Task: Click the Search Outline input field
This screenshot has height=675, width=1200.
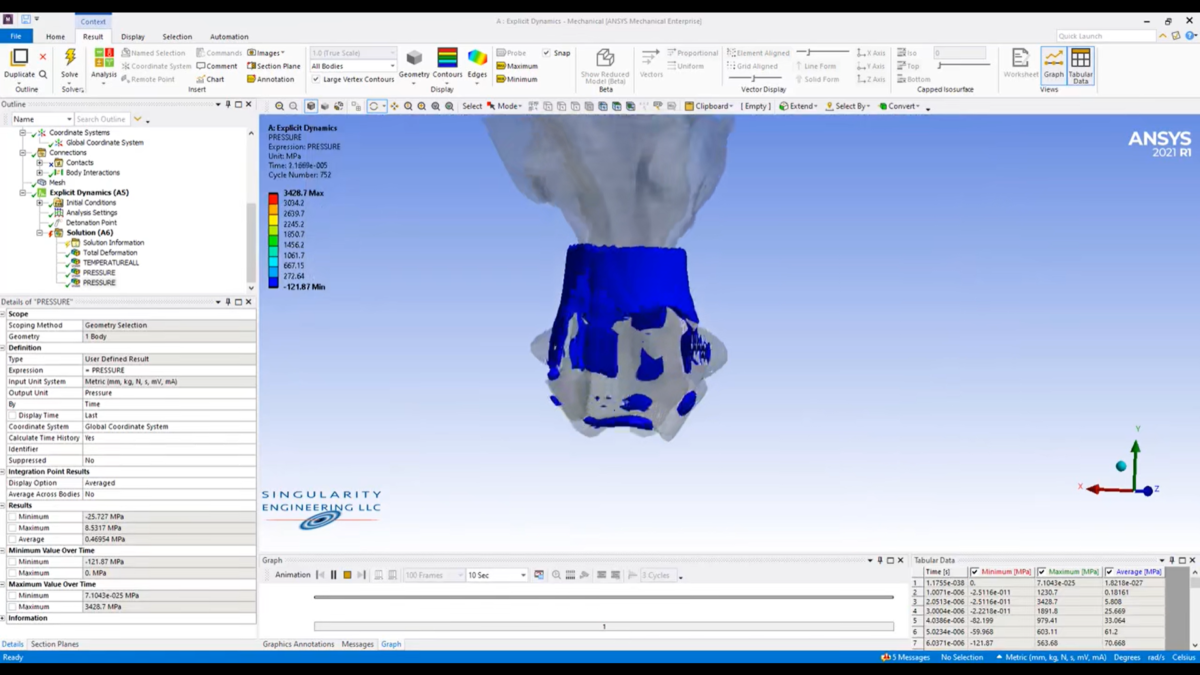Action: click(103, 119)
